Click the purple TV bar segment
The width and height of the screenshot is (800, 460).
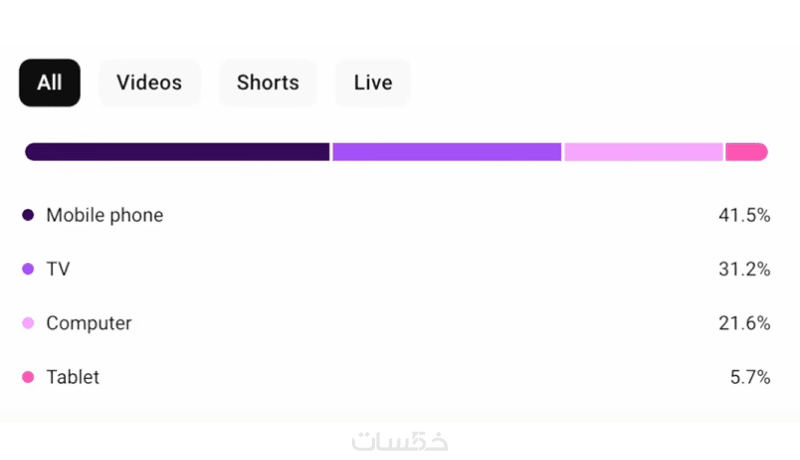pyautogui.click(x=446, y=152)
